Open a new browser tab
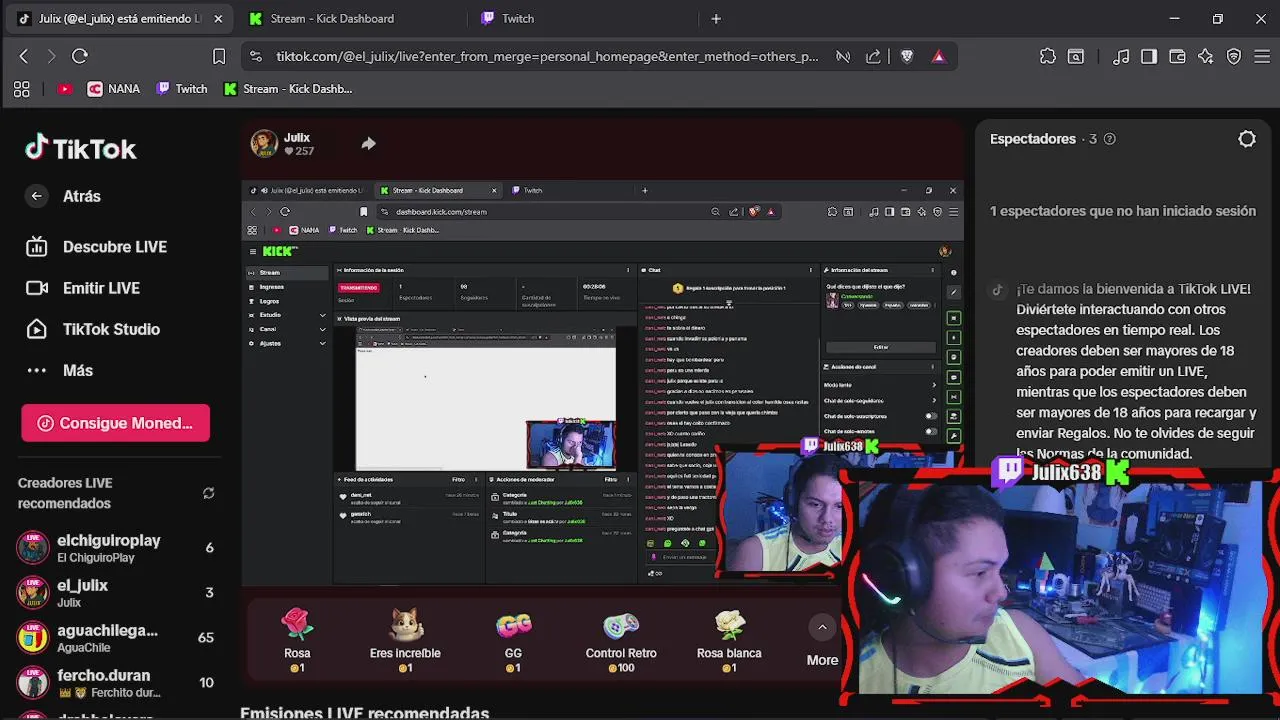Image resolution: width=1280 pixels, height=720 pixels. 716,18
